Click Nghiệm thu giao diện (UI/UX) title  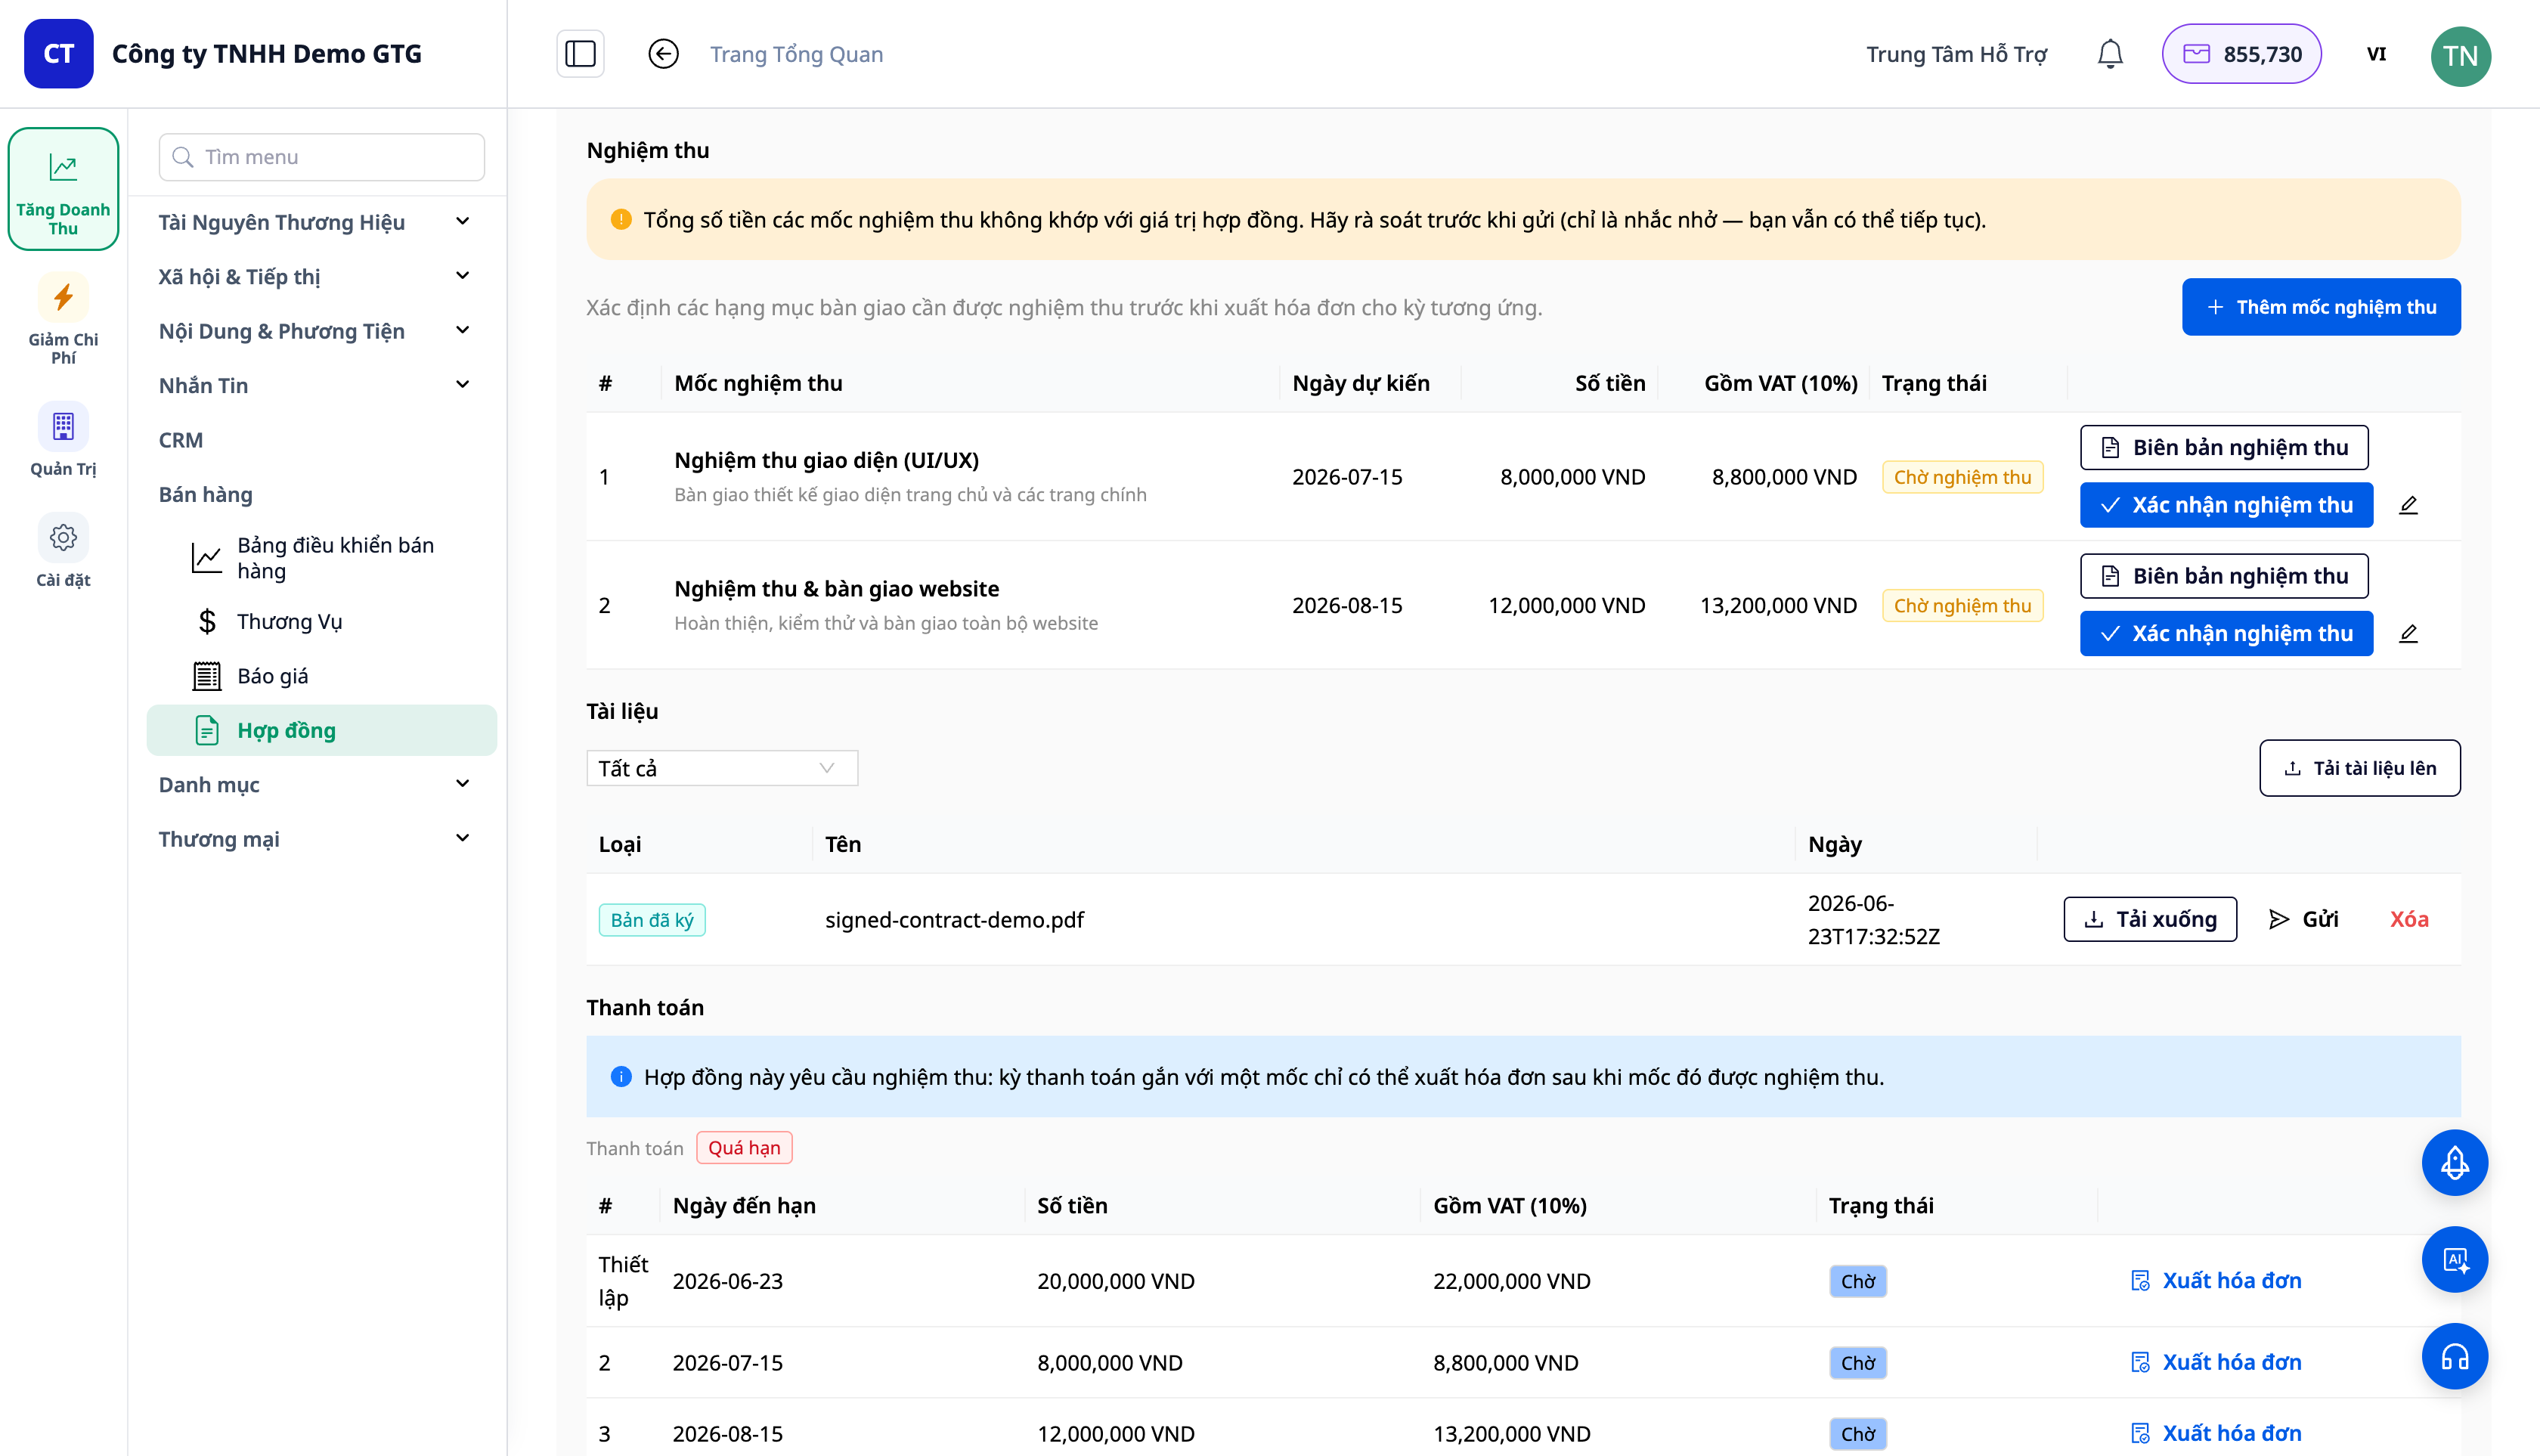(826, 460)
